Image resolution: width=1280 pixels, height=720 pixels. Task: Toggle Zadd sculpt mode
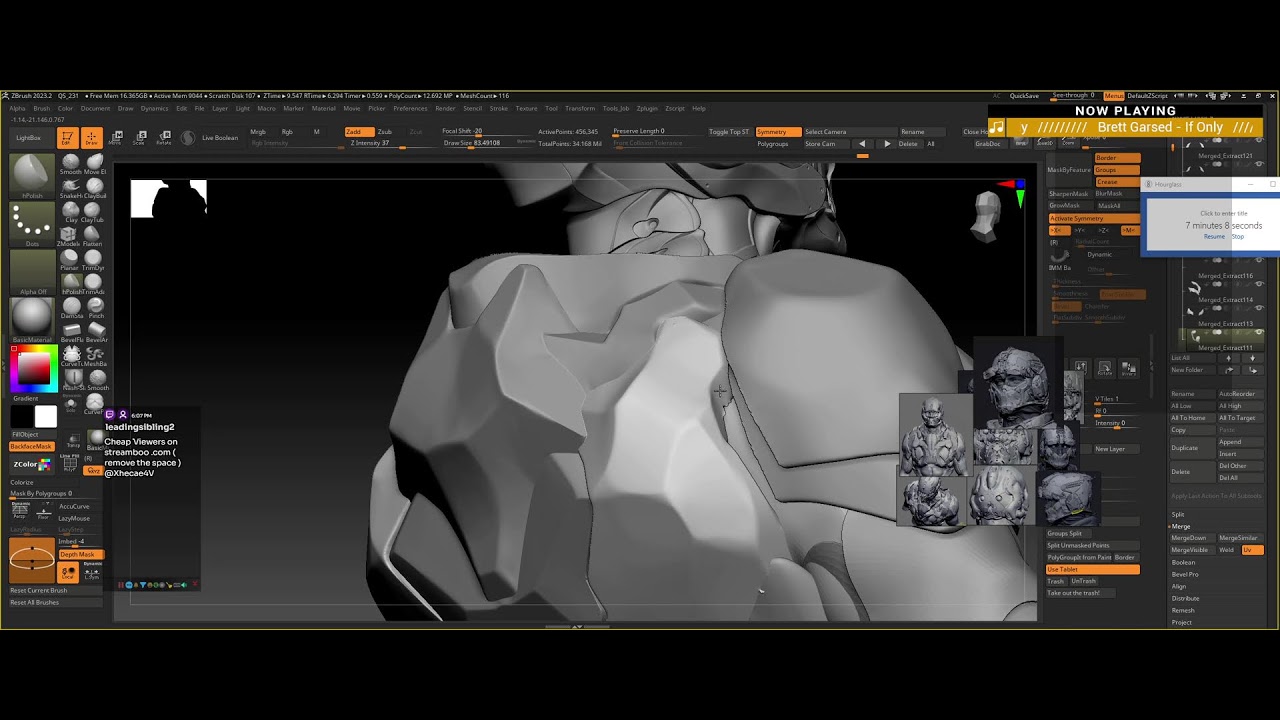(x=358, y=132)
